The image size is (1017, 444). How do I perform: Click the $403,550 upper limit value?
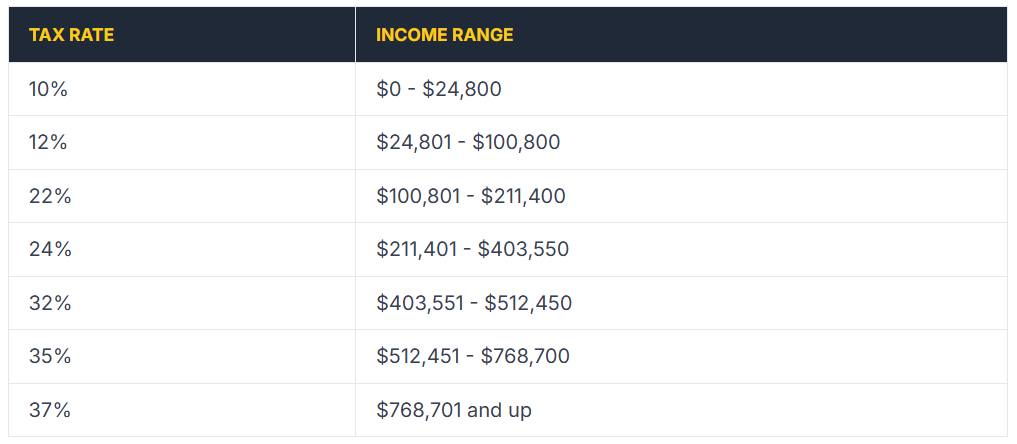(523, 250)
